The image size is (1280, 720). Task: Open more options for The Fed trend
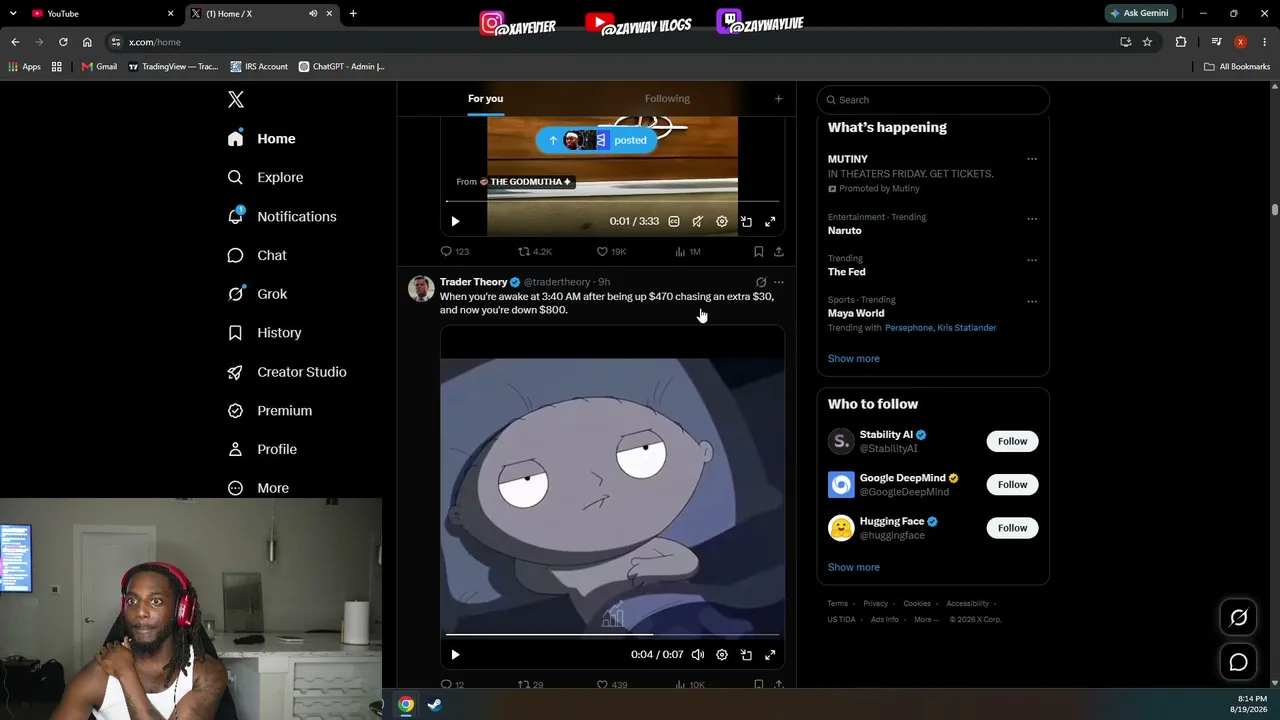click(1032, 260)
